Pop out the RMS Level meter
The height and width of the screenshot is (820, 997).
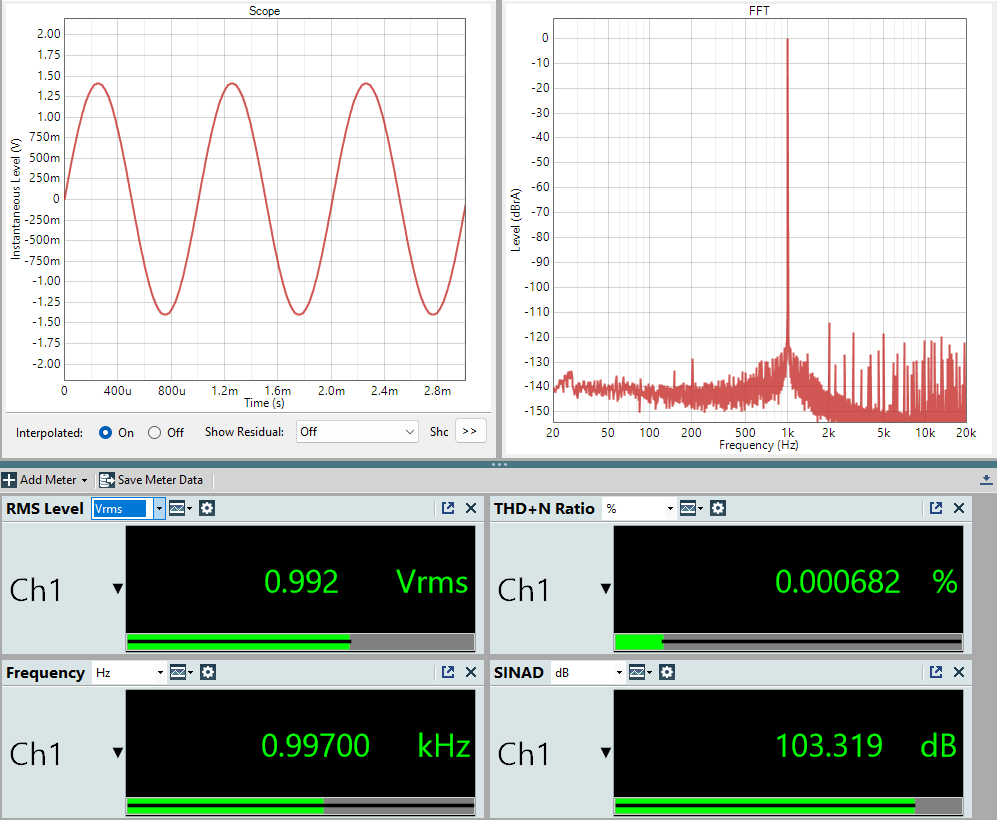click(x=448, y=509)
